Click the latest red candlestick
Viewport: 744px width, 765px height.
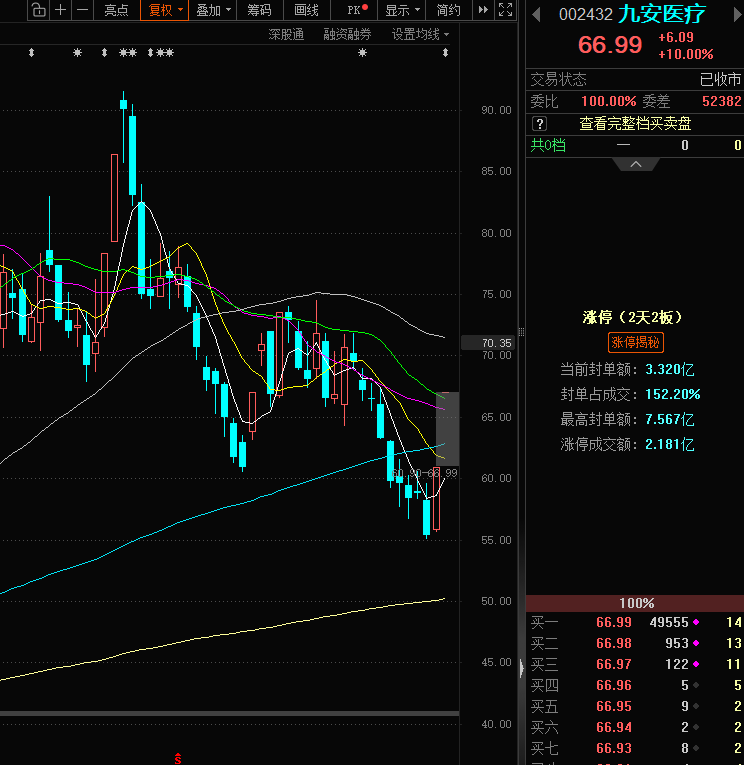click(437, 499)
